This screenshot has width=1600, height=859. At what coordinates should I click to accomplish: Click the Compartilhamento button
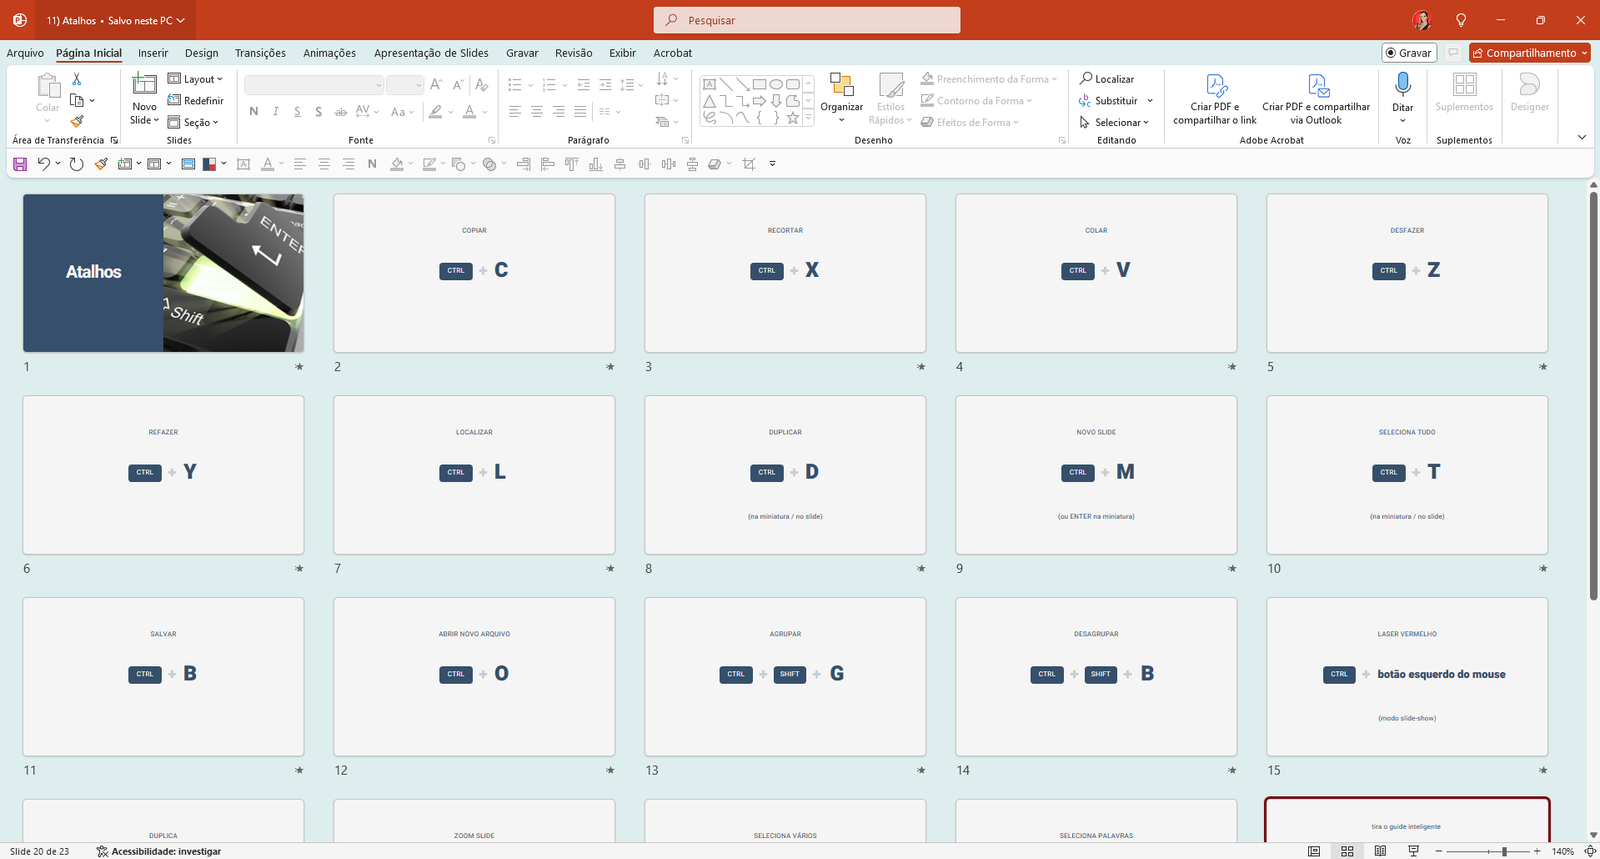tap(1529, 53)
